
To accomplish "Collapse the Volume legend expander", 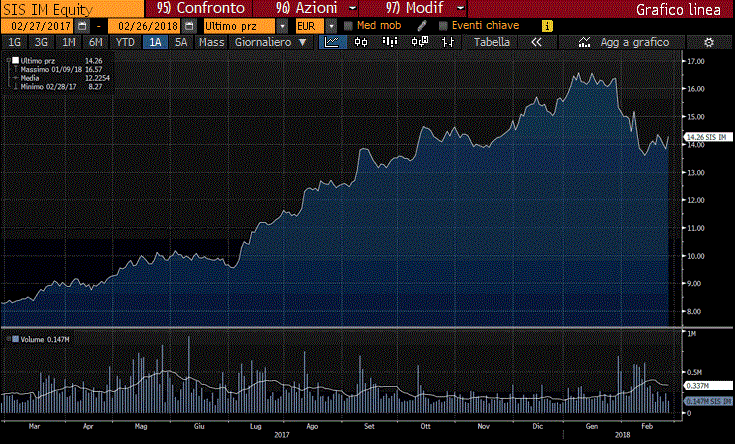I will click(x=8, y=339).
